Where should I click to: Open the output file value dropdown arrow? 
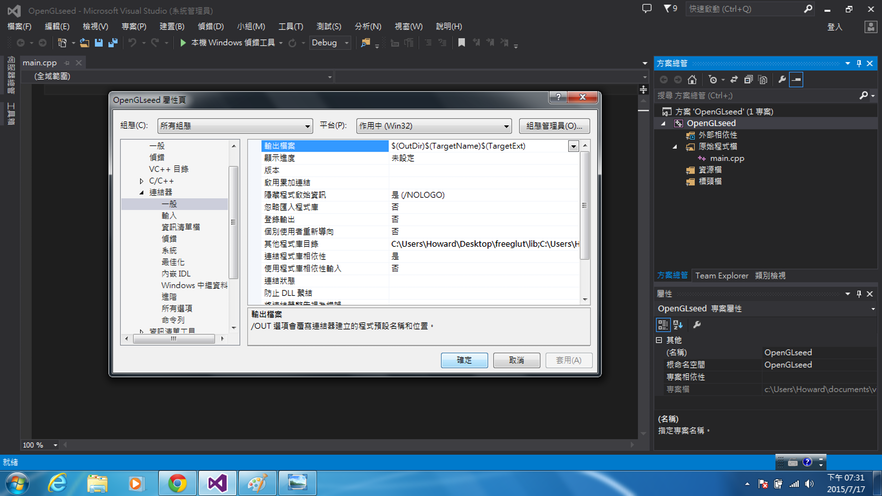click(573, 146)
